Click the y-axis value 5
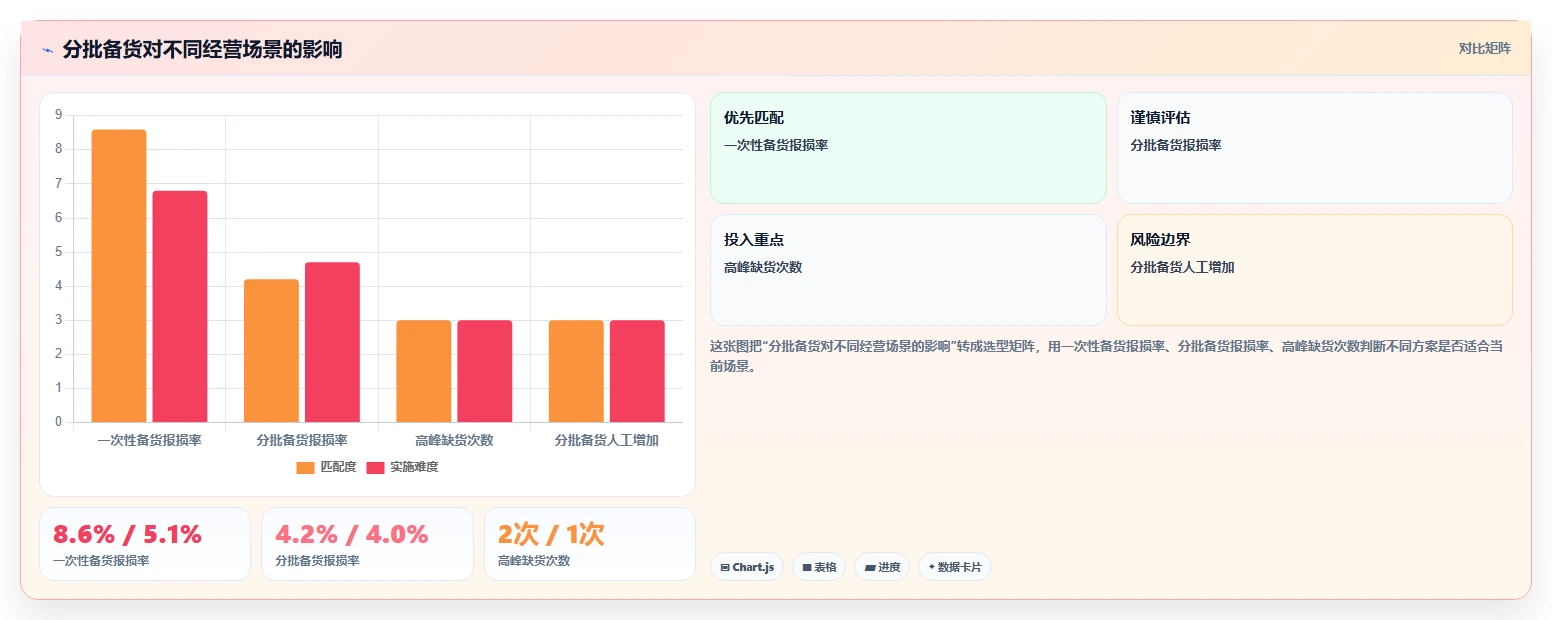 (58, 252)
